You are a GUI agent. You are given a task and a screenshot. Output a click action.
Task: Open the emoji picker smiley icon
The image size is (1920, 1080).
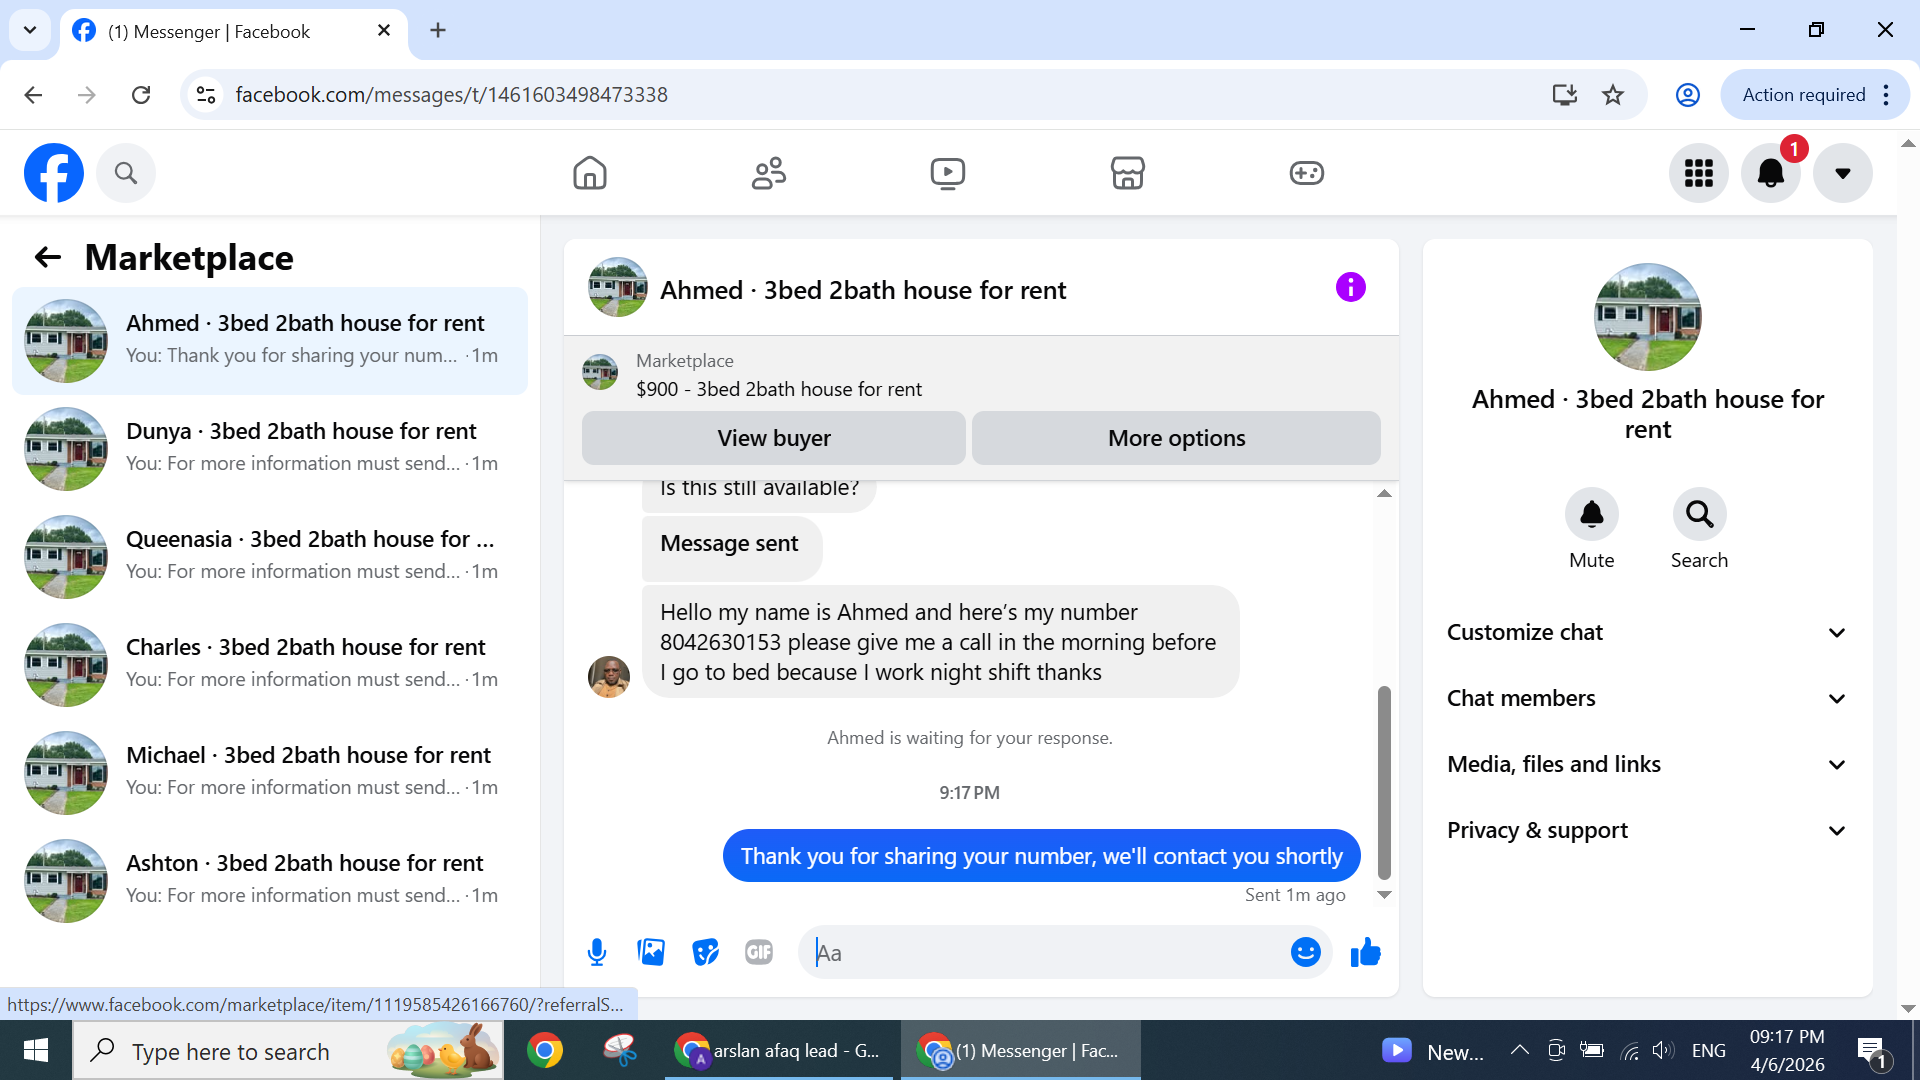click(x=1305, y=952)
